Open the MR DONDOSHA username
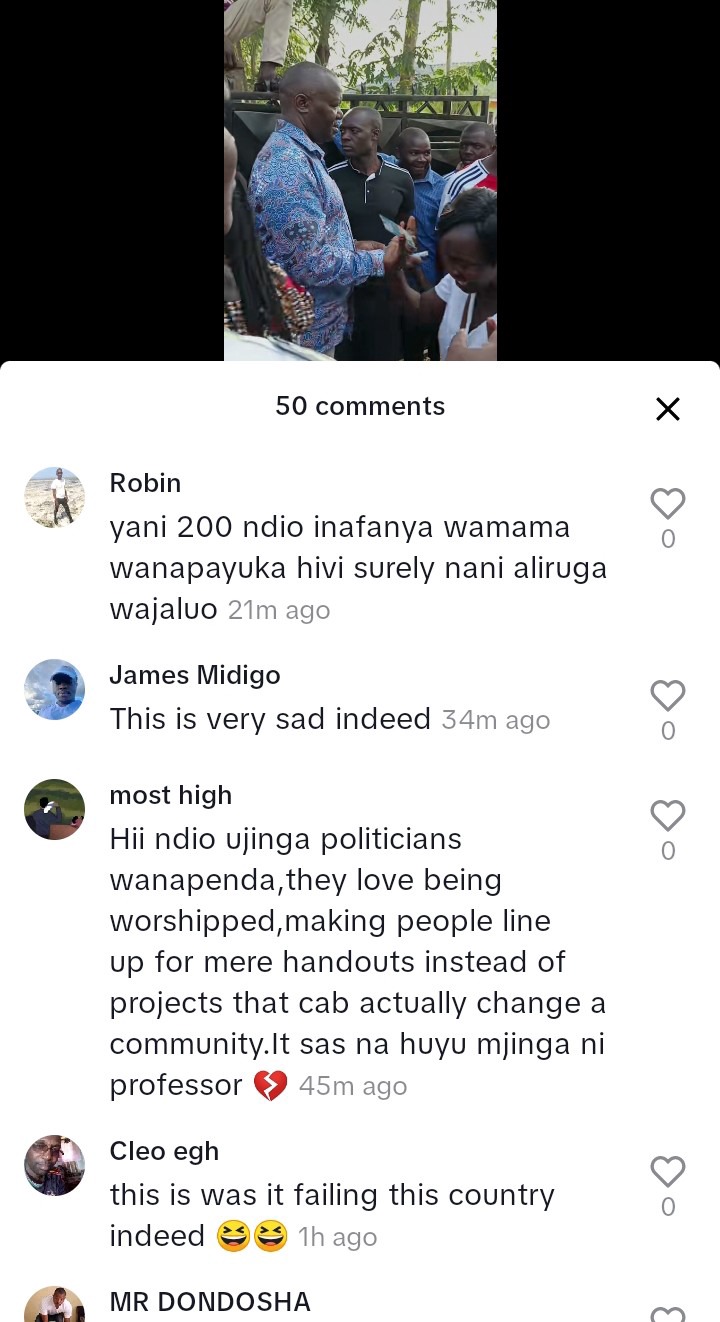The width and height of the screenshot is (720, 1322). [x=210, y=1302]
